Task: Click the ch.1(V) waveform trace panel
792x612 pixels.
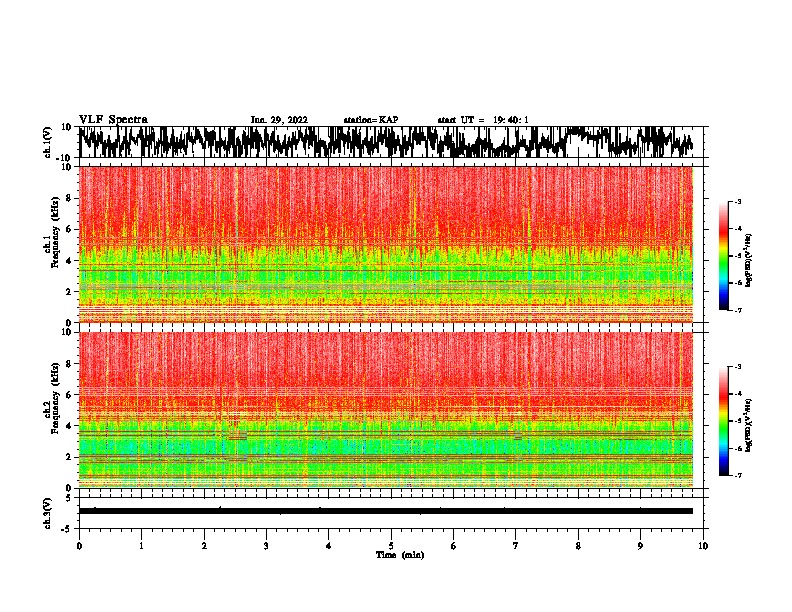Action: pos(390,142)
